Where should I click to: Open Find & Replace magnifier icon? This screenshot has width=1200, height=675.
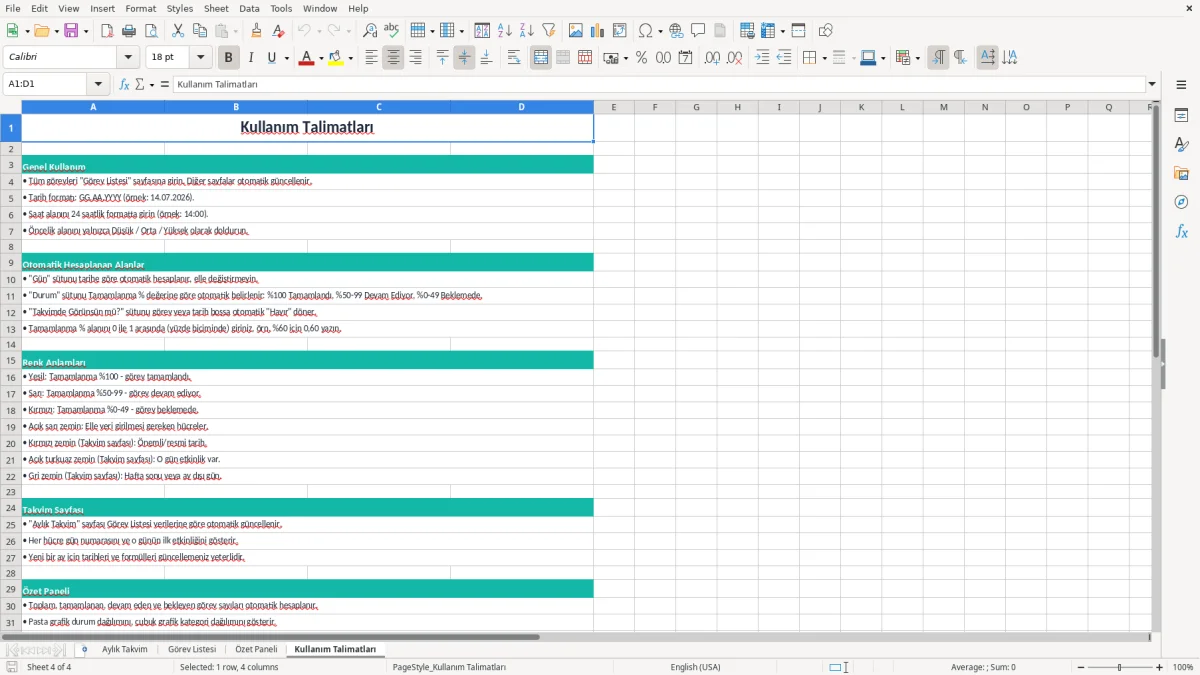370,31
